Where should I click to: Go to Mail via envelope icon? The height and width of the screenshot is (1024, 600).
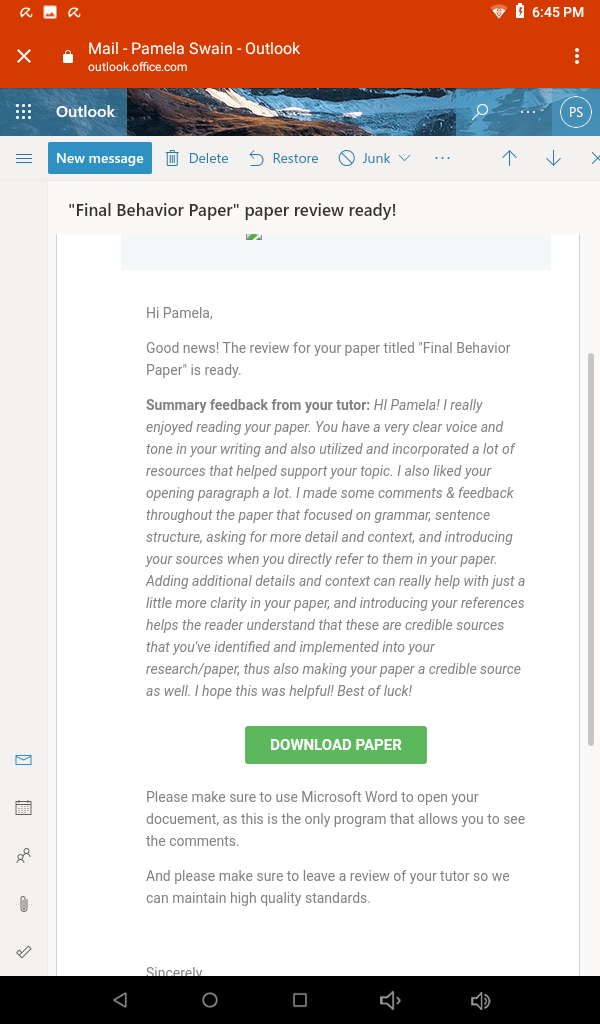point(24,760)
